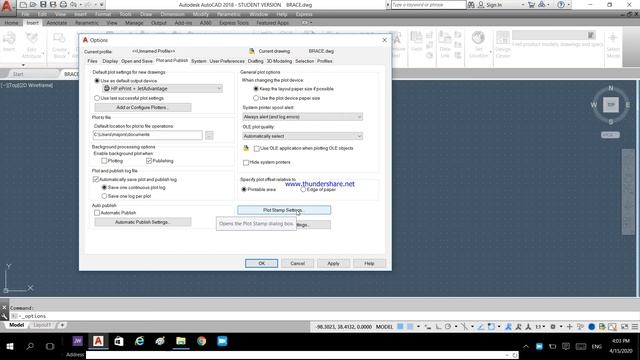Click the blue Hardware acceleration circle in status bar
The image size is (640, 360).
tap(591, 327)
